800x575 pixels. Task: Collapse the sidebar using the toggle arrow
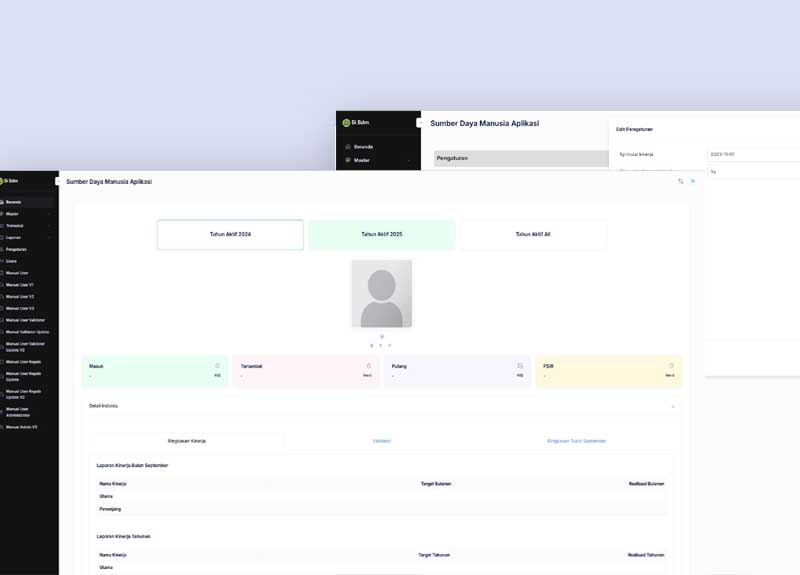click(x=57, y=181)
